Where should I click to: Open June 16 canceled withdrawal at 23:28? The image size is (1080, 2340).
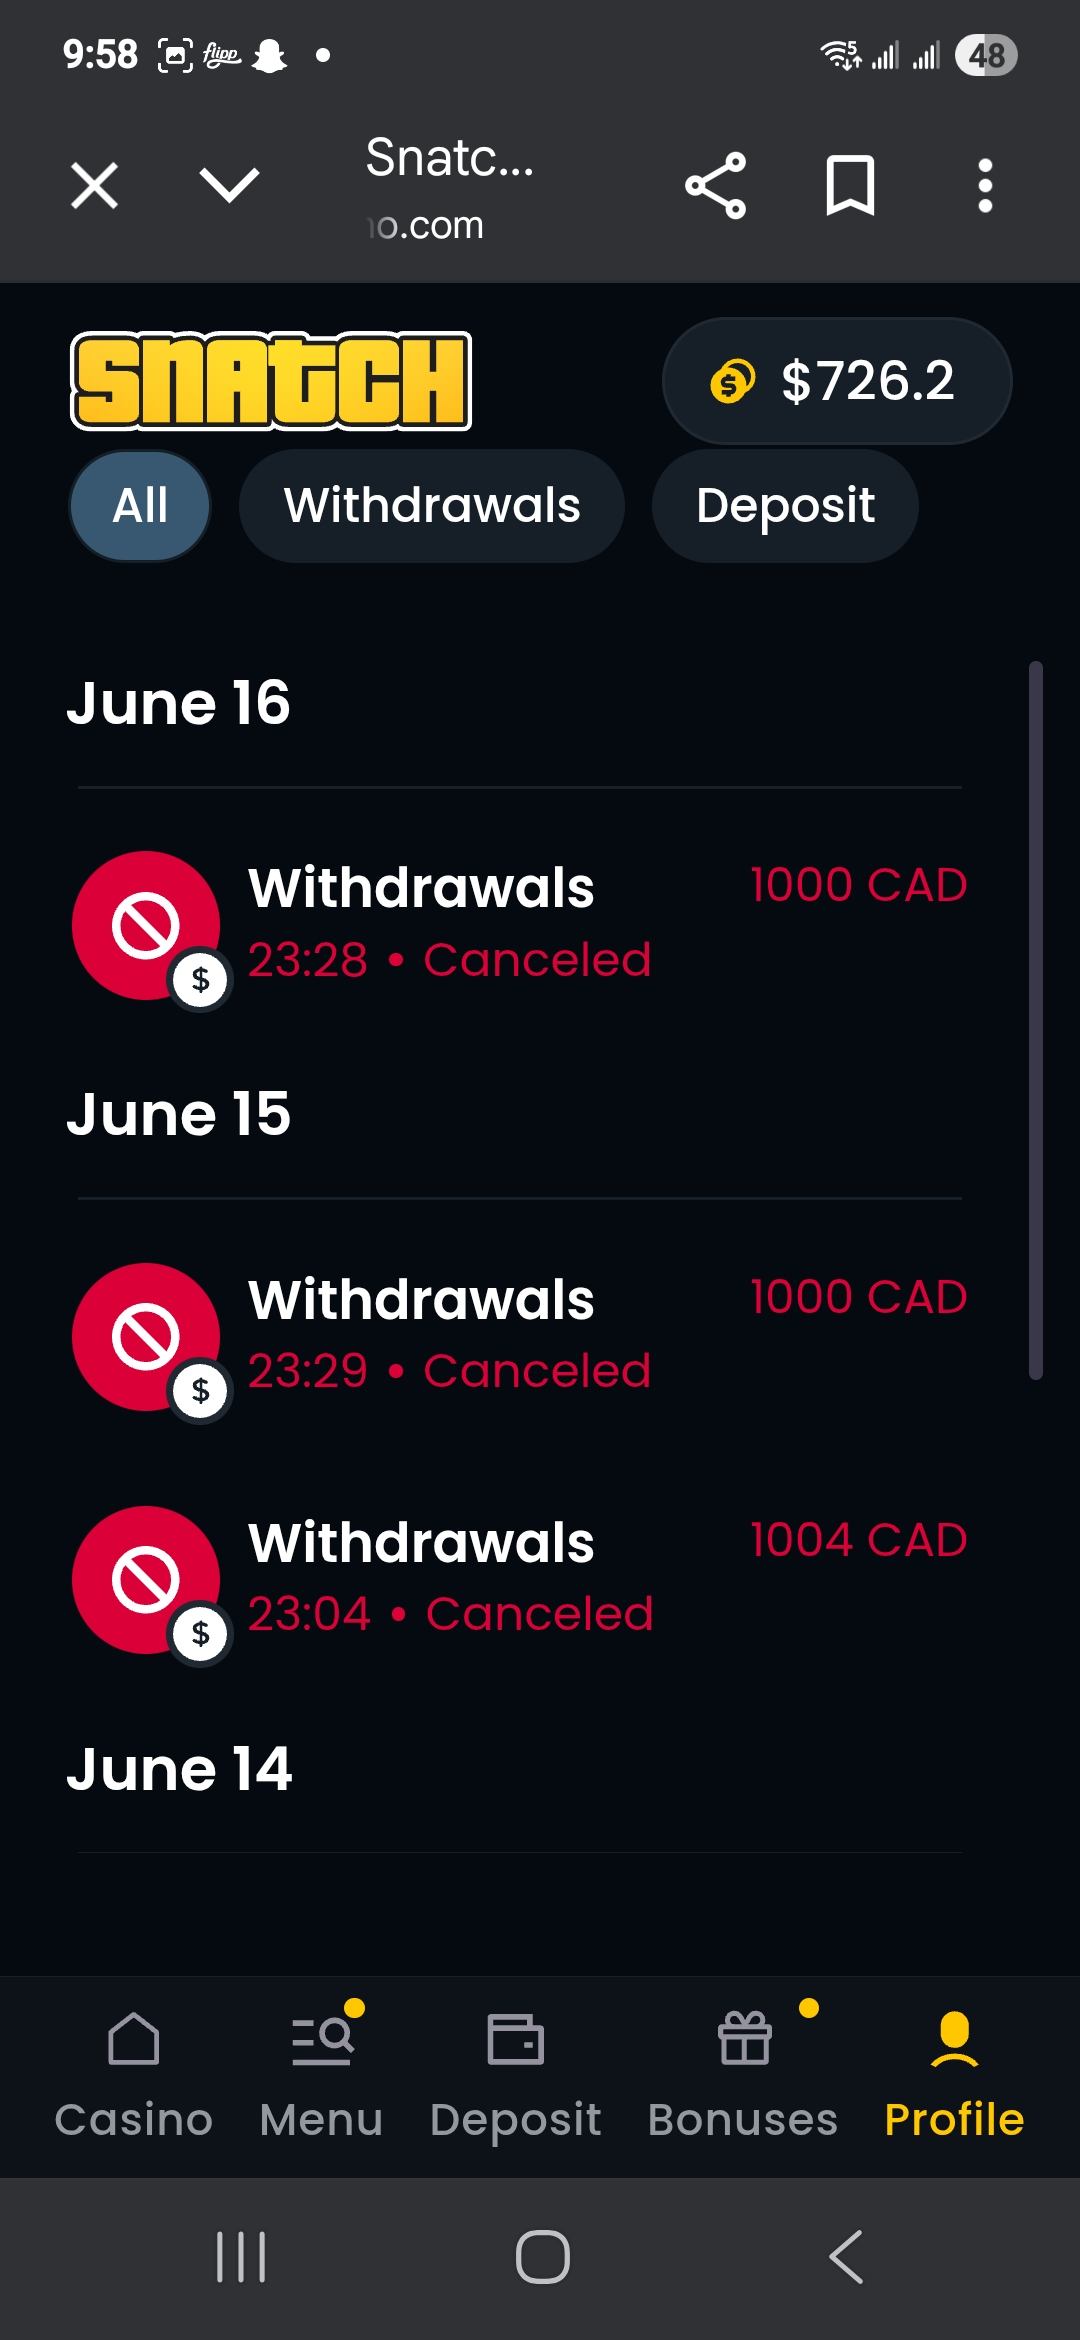pyautogui.click(x=520, y=923)
